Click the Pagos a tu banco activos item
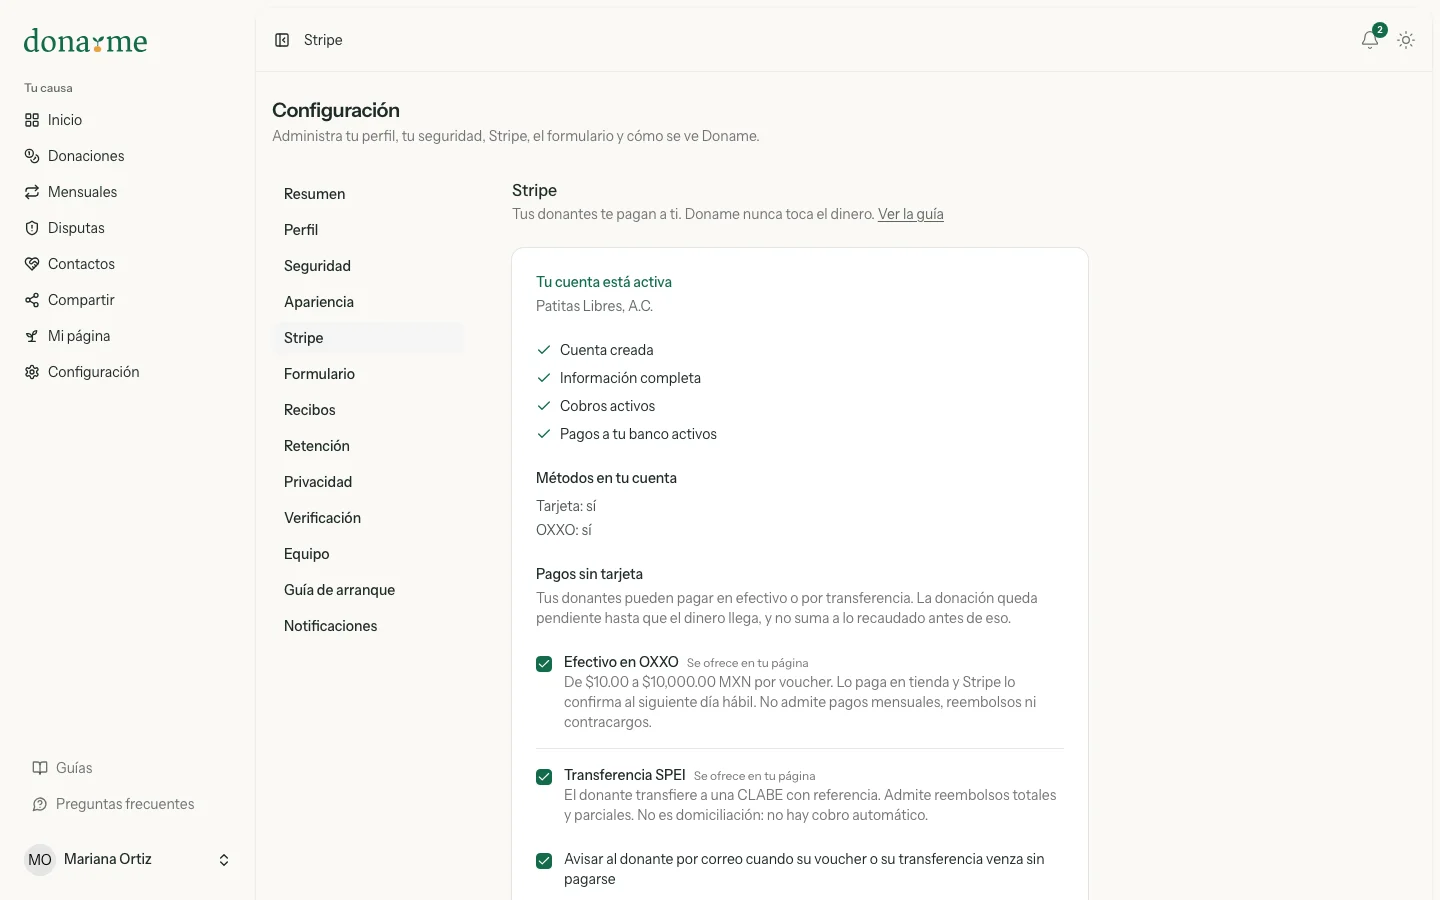1440x900 pixels. coord(627,434)
